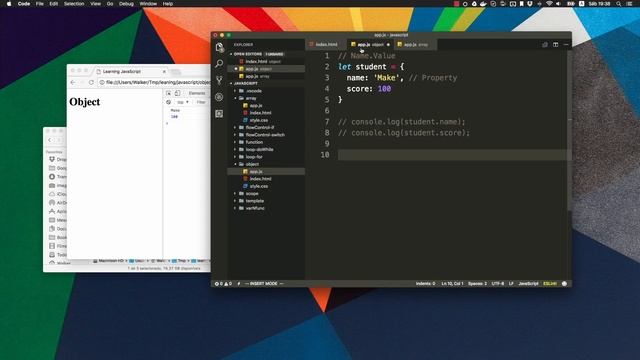The height and width of the screenshot is (360, 640).
Task: Click the split editor icon in VS Code
Action: (x=556, y=44)
